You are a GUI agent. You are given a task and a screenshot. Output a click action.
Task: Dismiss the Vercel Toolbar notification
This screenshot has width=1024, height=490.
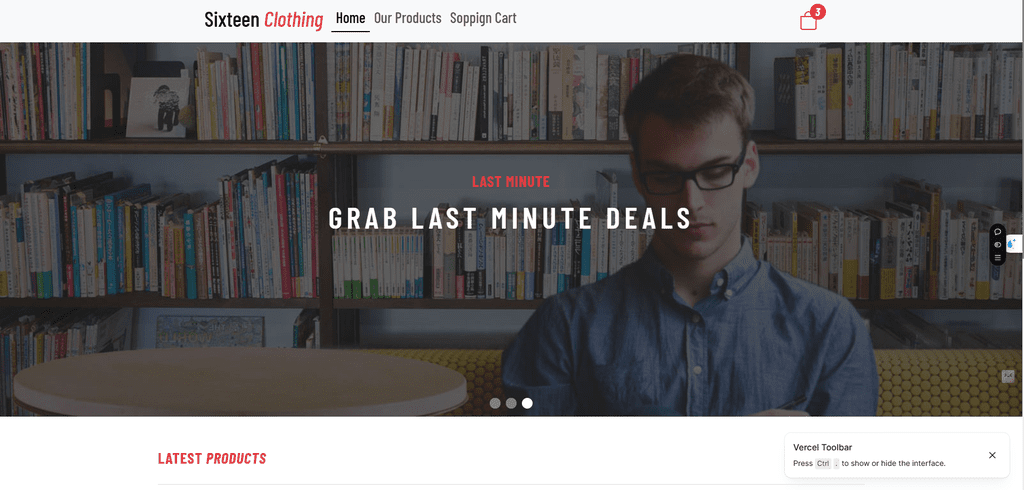tap(992, 455)
